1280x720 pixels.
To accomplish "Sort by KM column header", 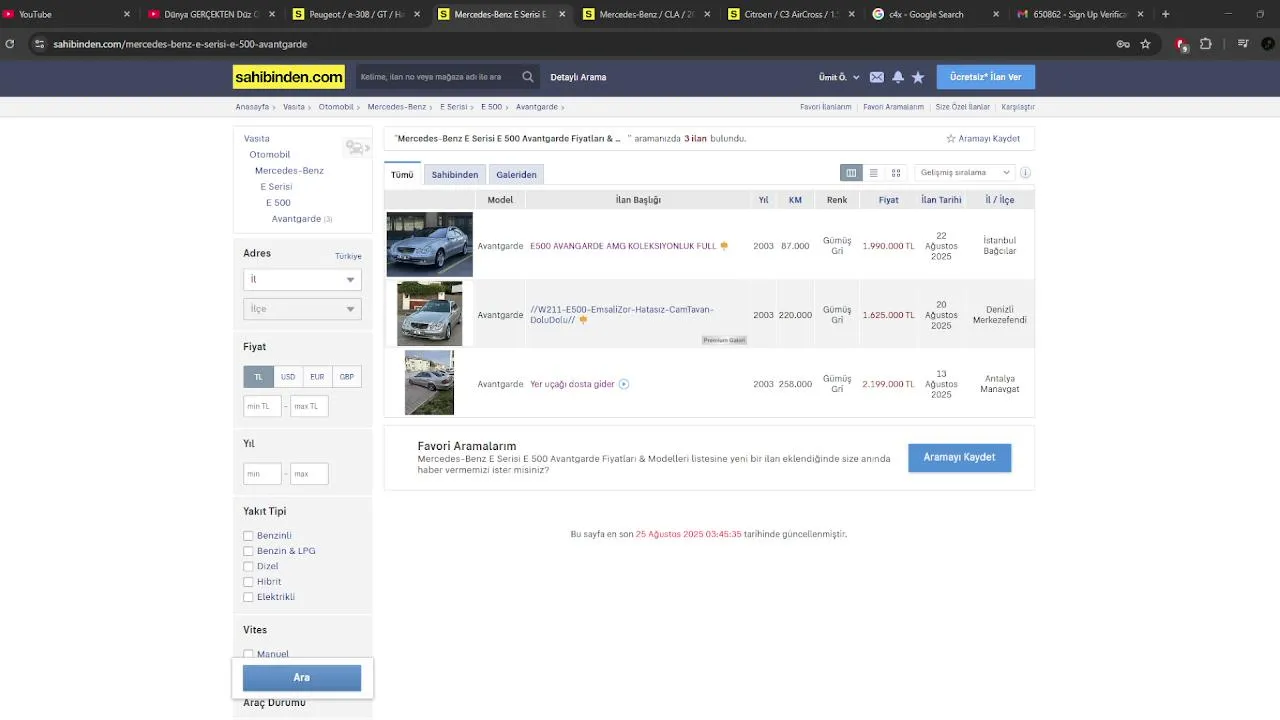I will pos(795,200).
